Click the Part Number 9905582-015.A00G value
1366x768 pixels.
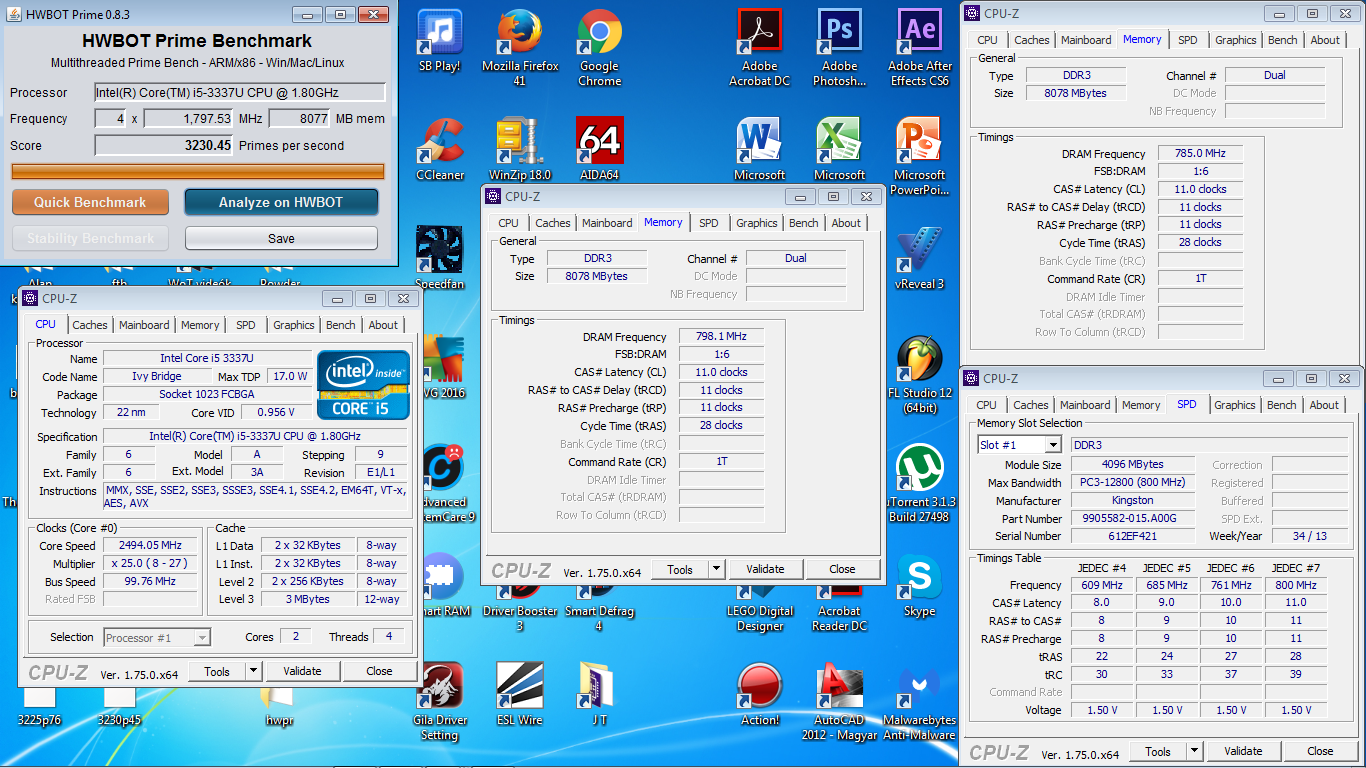[1133, 518]
